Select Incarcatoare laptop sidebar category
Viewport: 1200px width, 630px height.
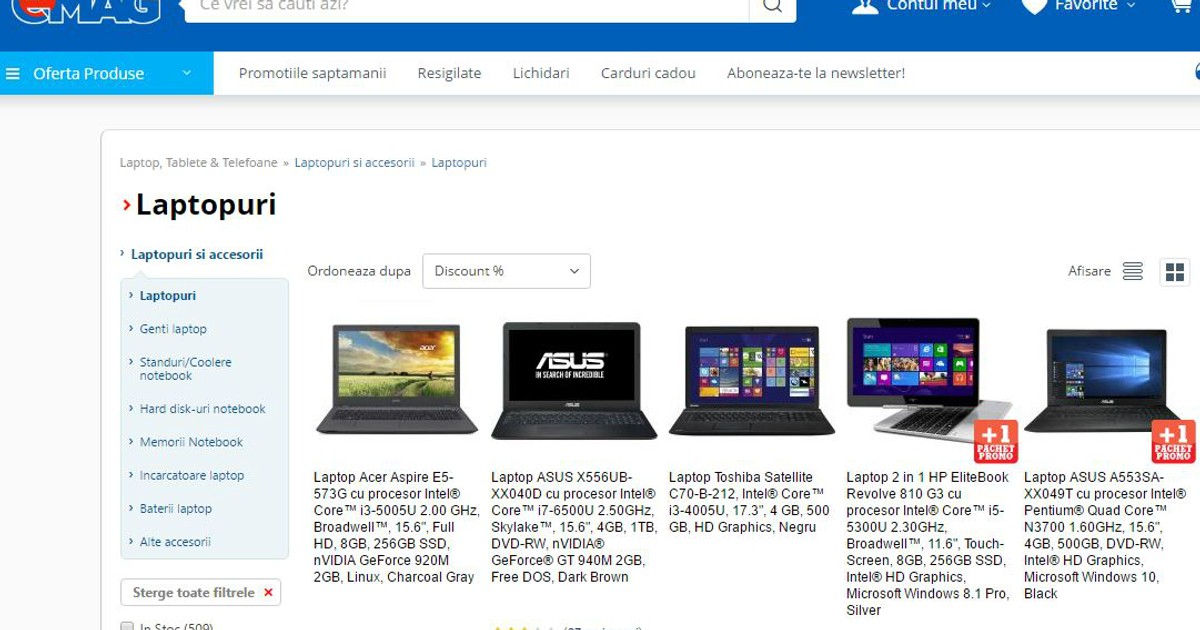click(192, 476)
